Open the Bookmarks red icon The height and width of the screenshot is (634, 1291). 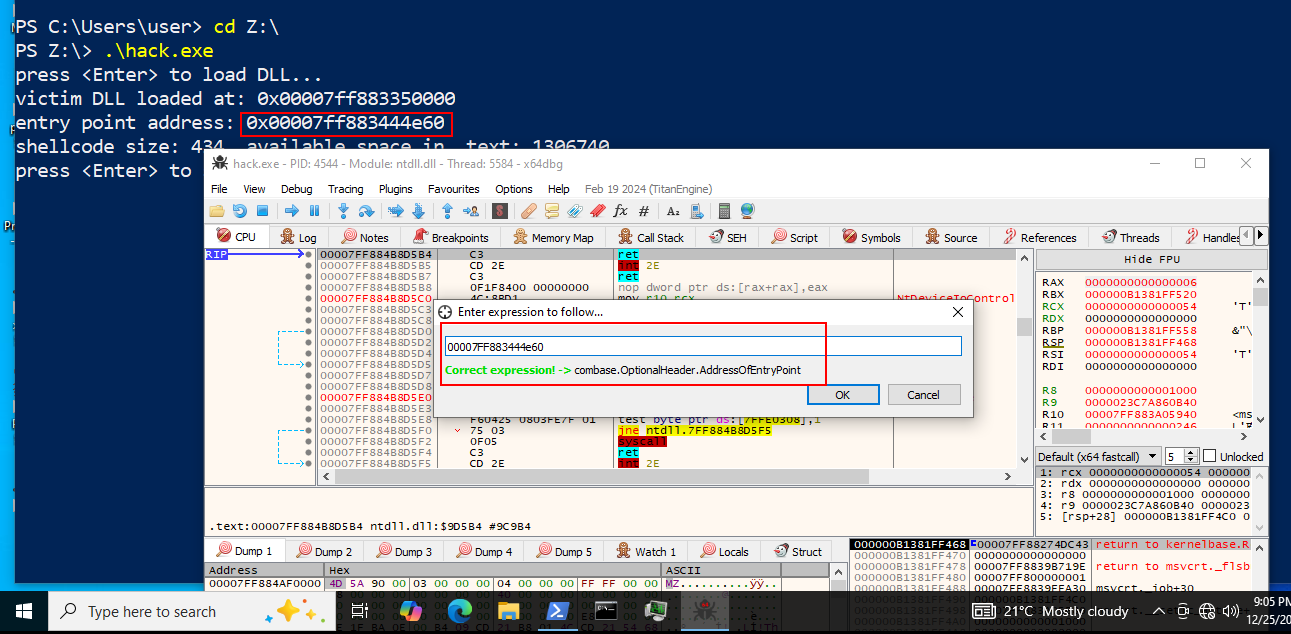pyautogui.click(x=598, y=211)
